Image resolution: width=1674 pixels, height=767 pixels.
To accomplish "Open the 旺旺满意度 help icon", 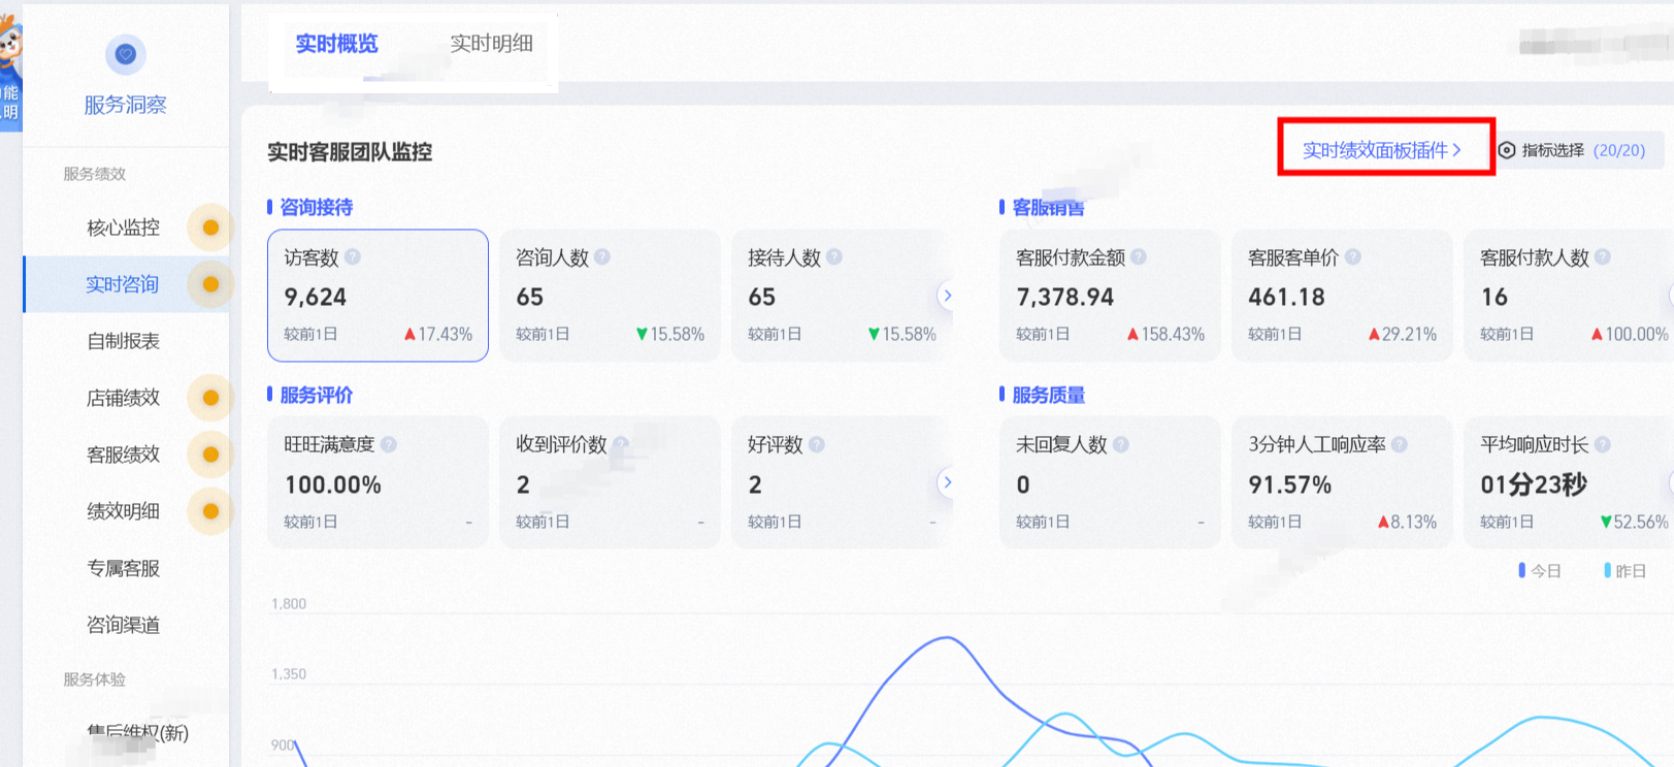I will coord(388,444).
